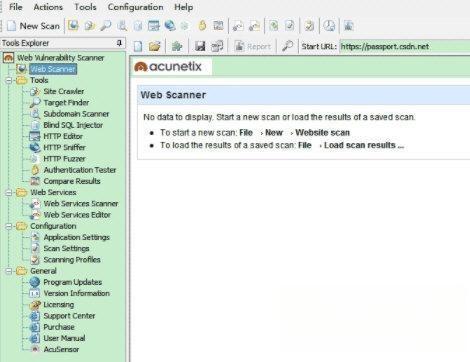Select Support Center in the tree
Viewport: 470px width, 362px height.
coord(69,316)
